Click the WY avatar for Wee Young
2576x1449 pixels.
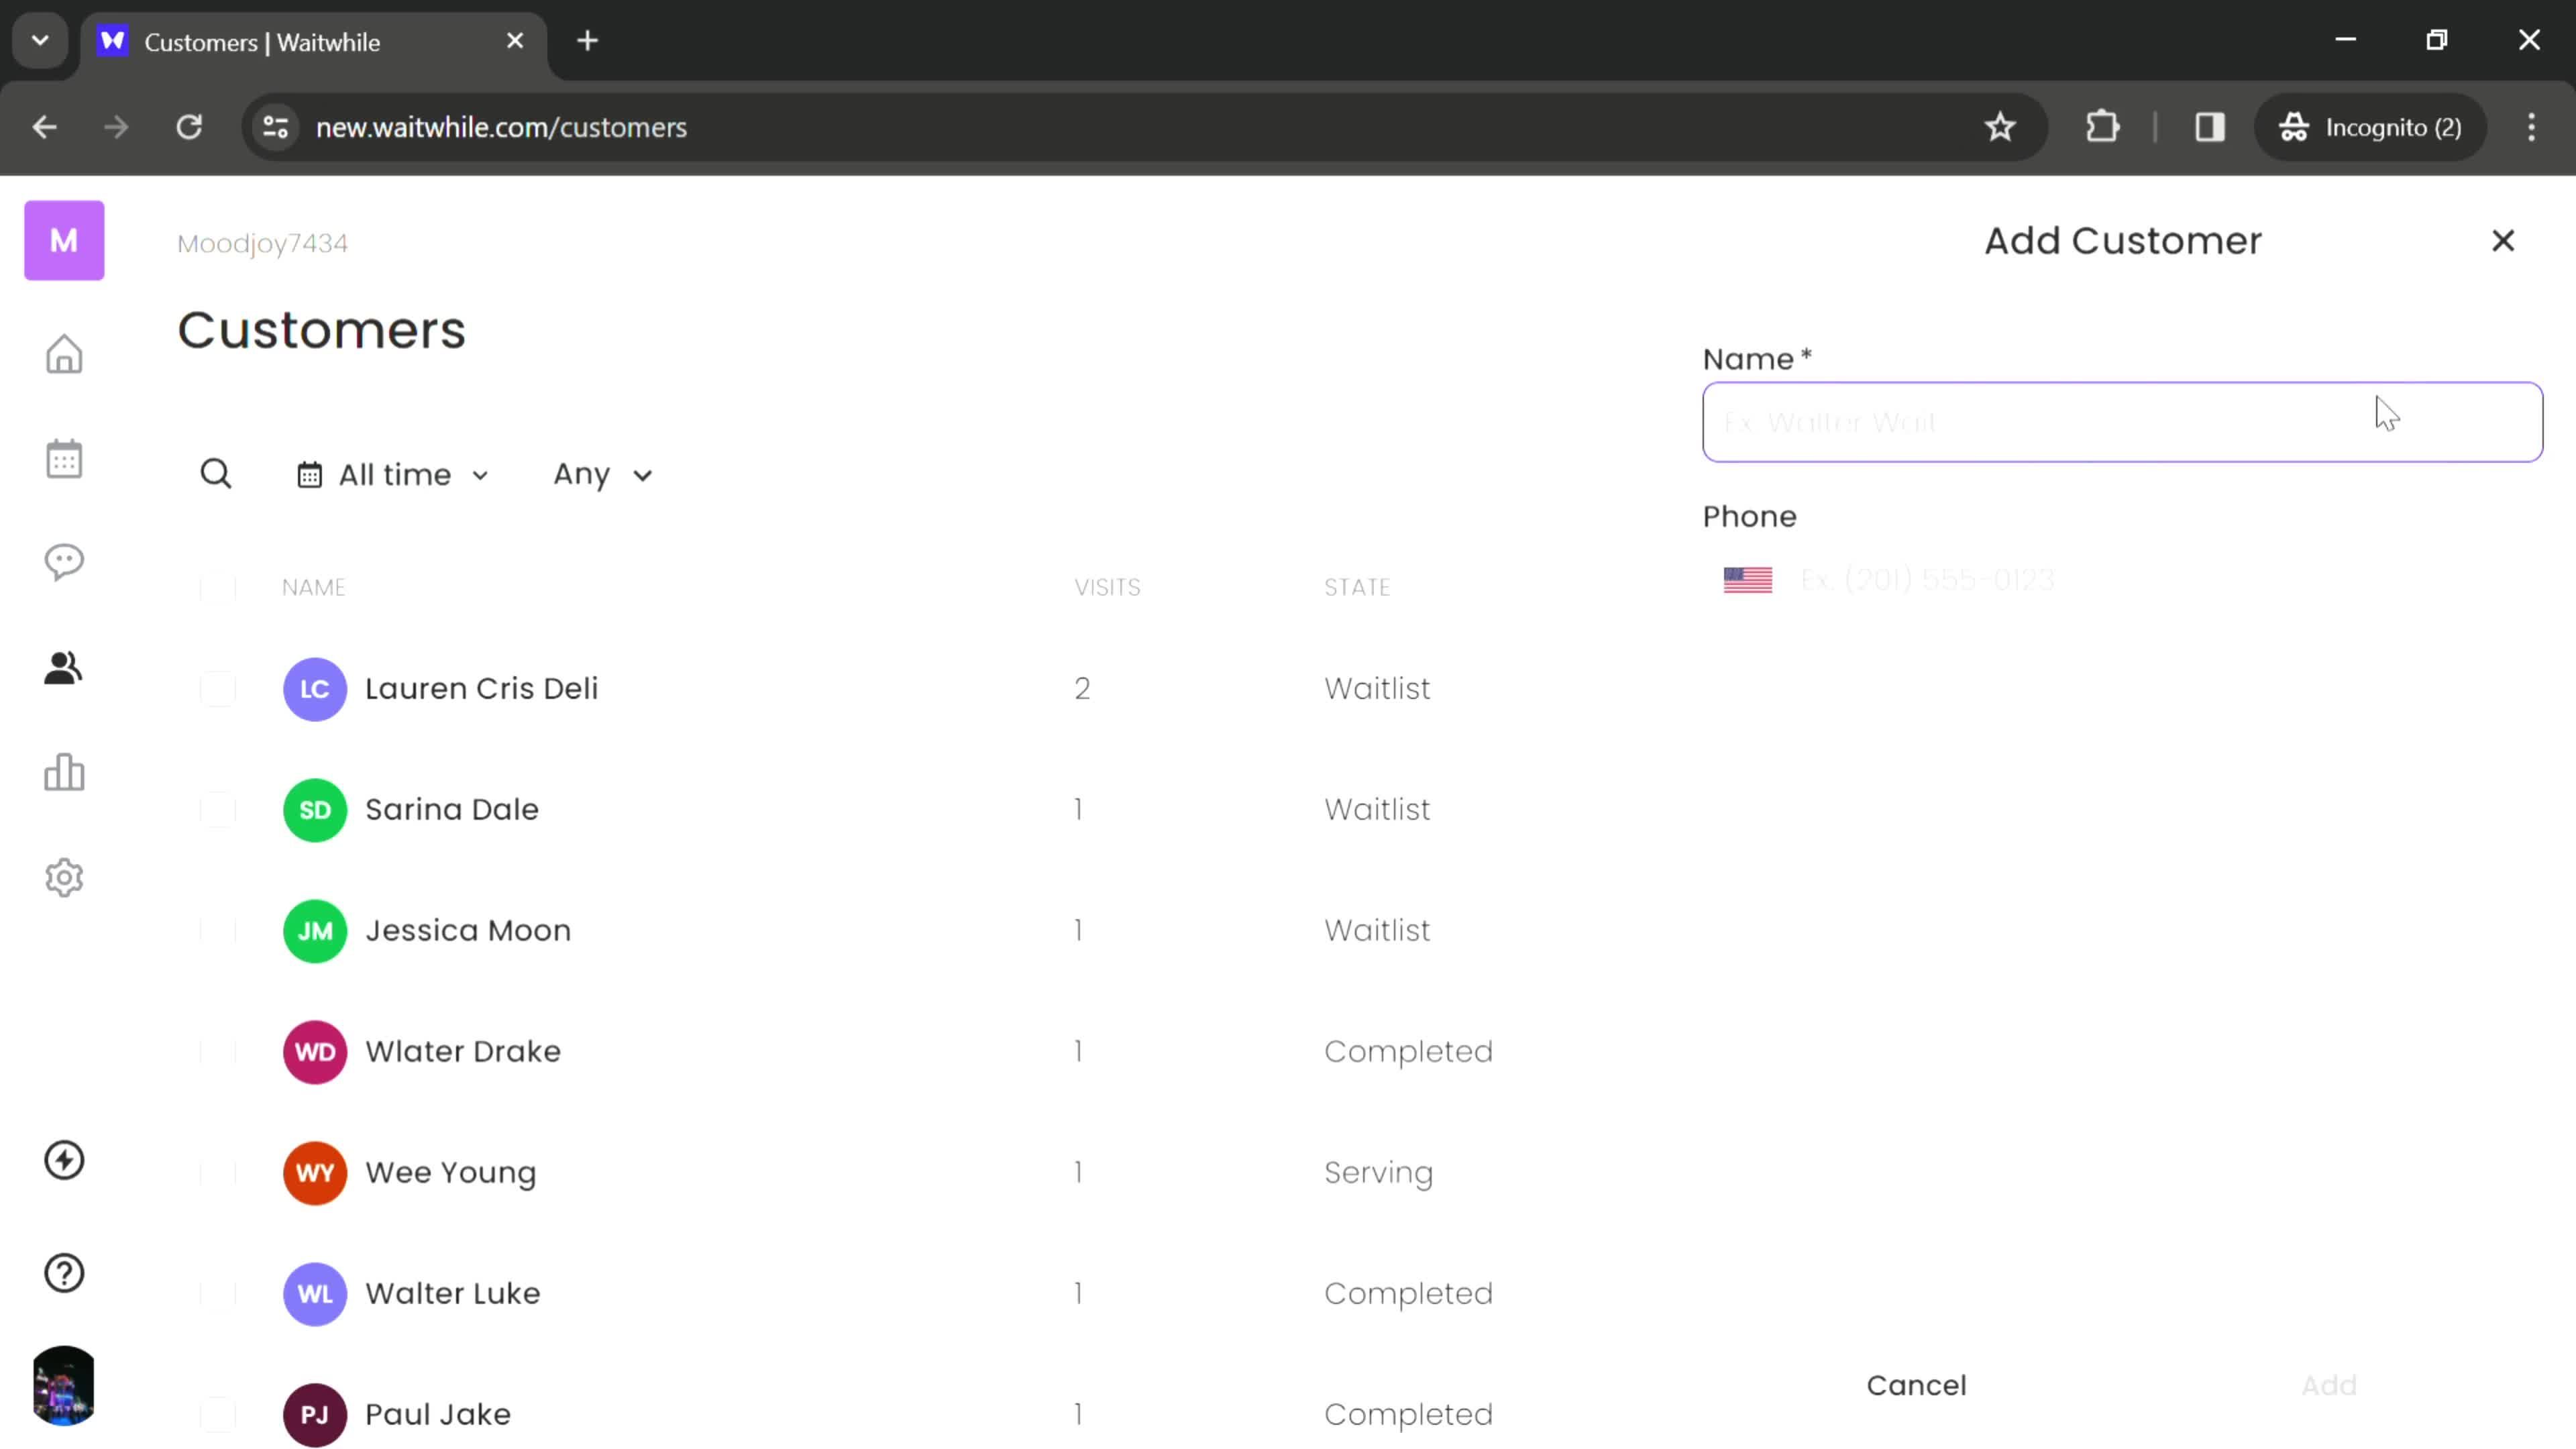[x=315, y=1173]
